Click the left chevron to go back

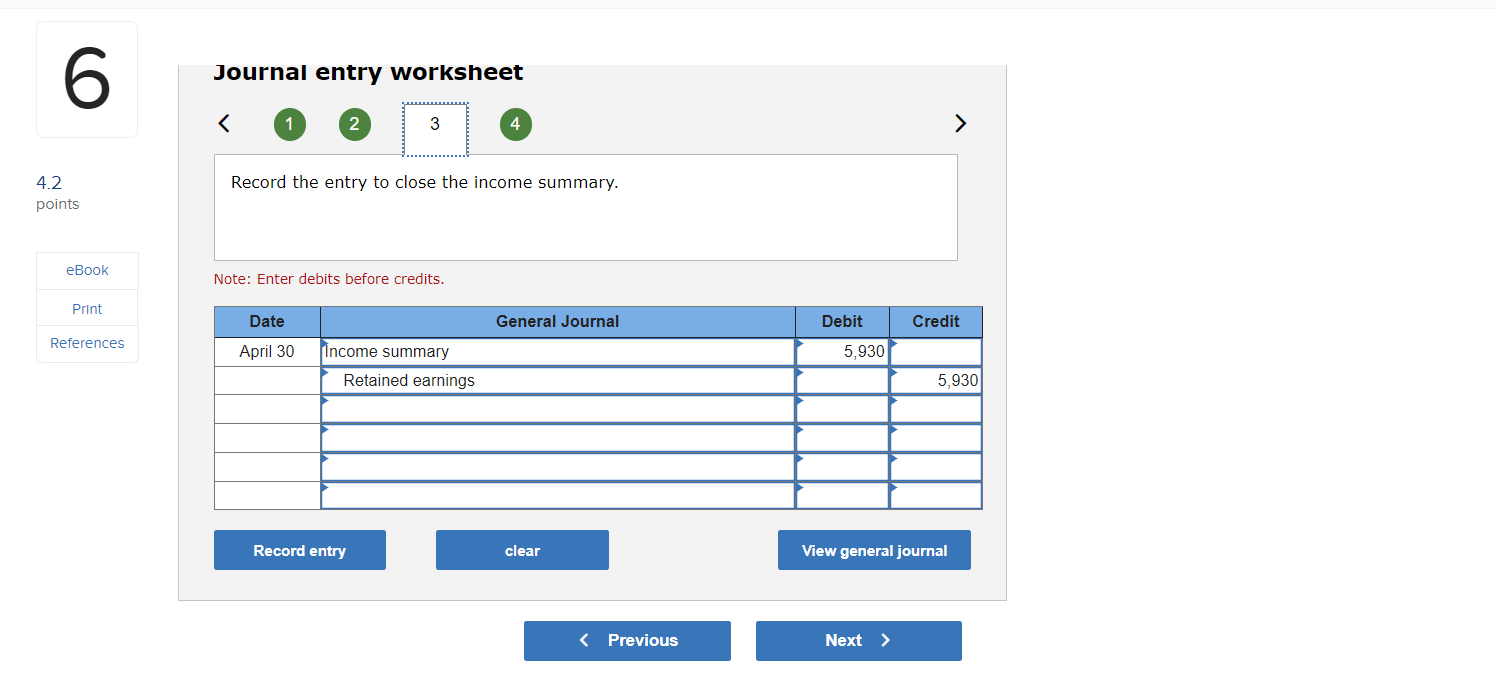(x=224, y=123)
